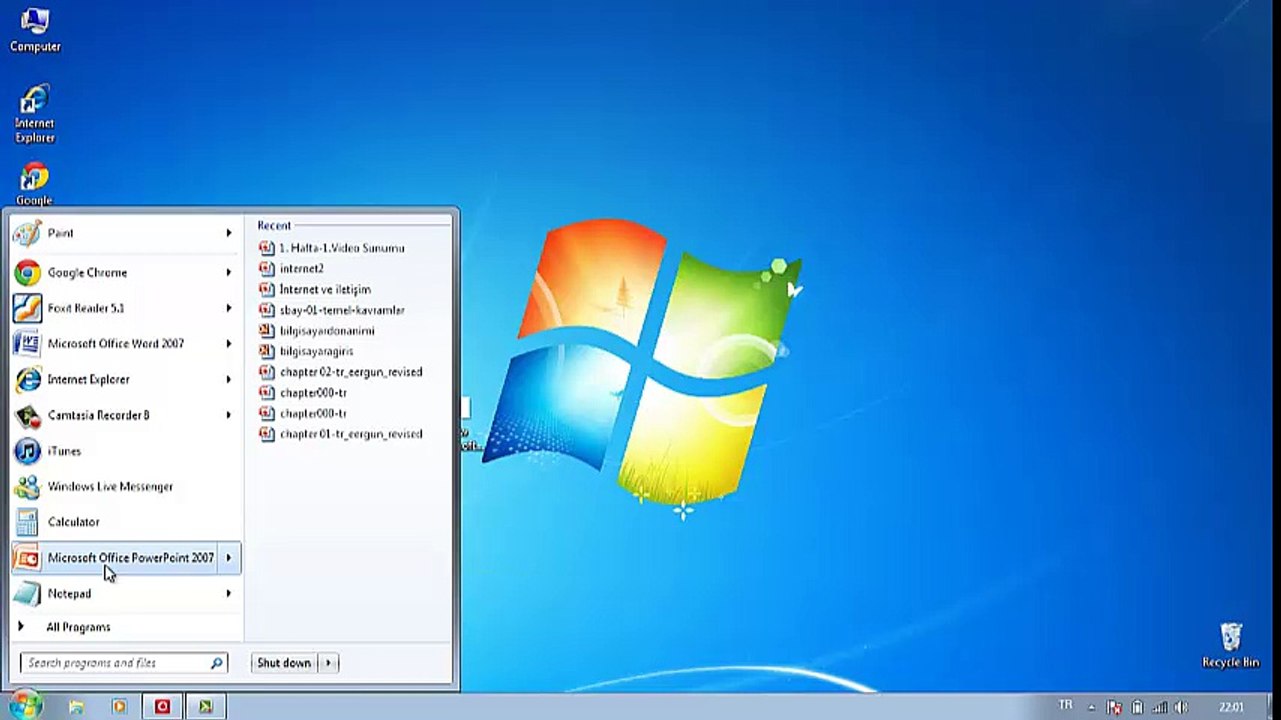Open Internet Explorer in the Start menu
This screenshot has width=1281, height=720.
point(125,379)
